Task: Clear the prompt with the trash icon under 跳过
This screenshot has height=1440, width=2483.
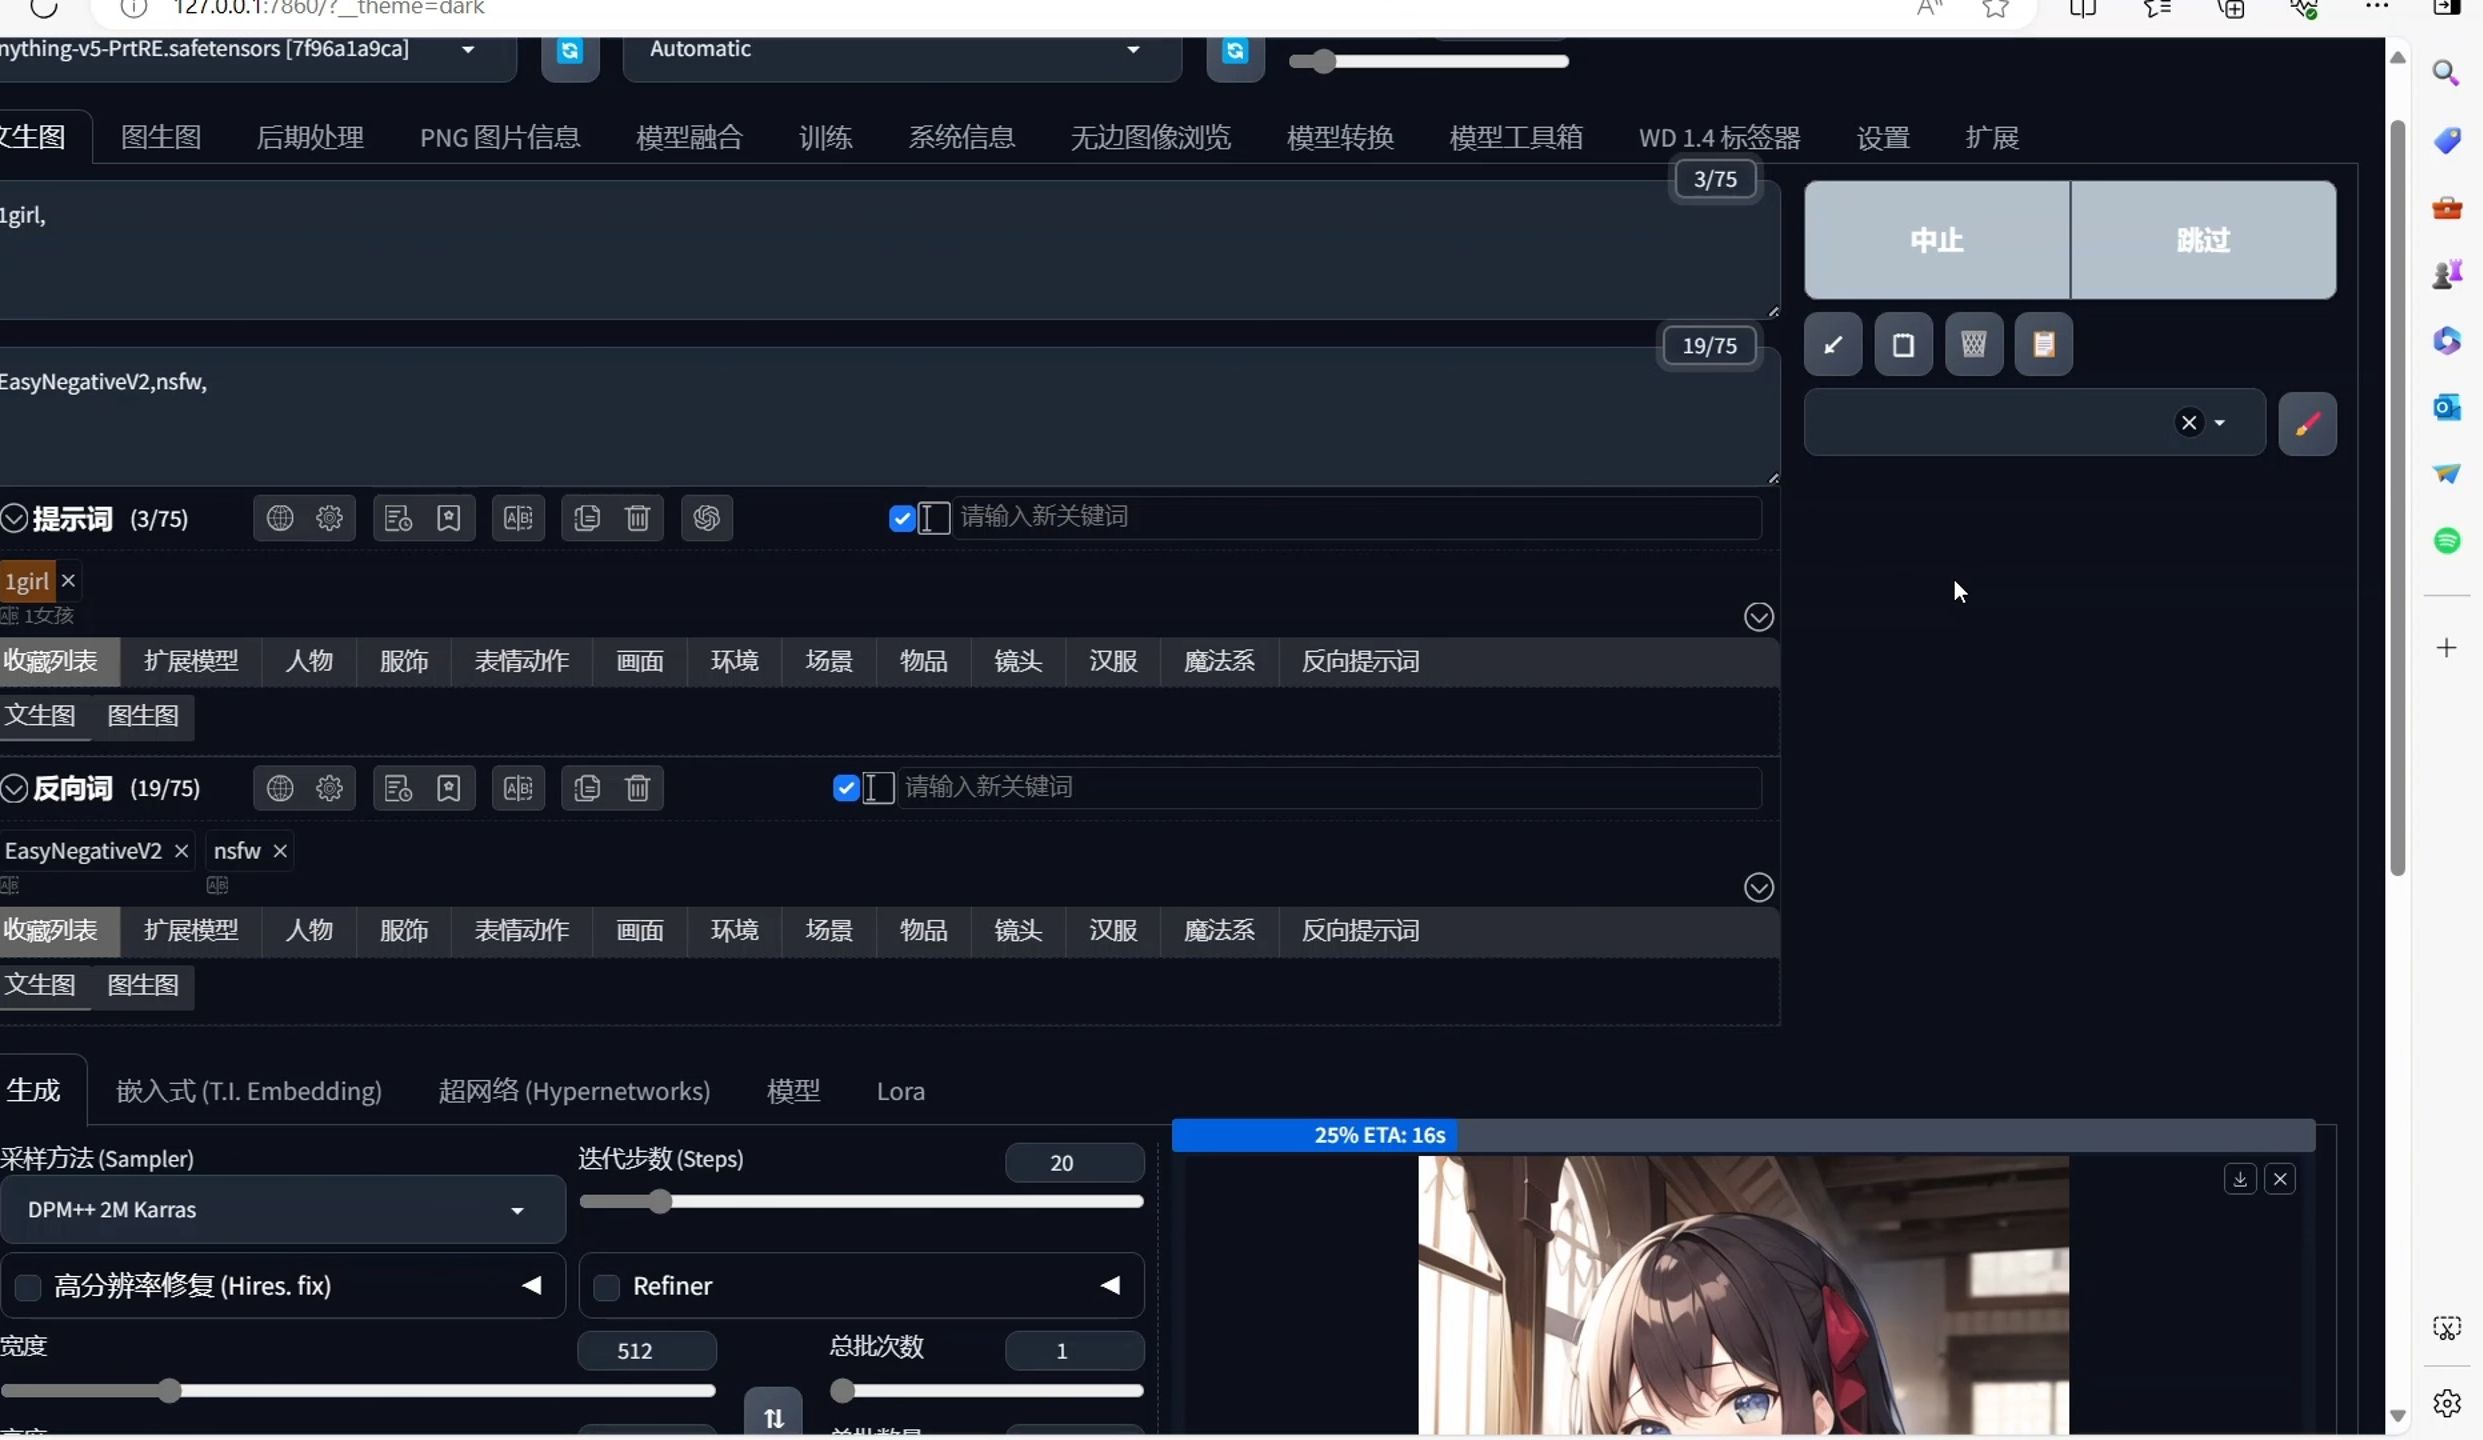Action: click(1973, 345)
